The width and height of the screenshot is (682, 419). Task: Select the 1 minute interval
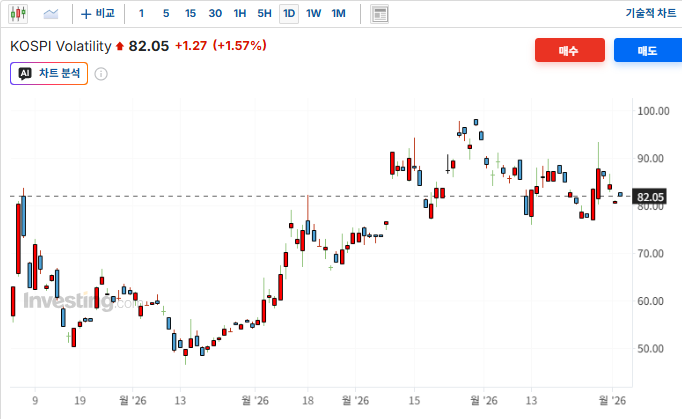141,13
